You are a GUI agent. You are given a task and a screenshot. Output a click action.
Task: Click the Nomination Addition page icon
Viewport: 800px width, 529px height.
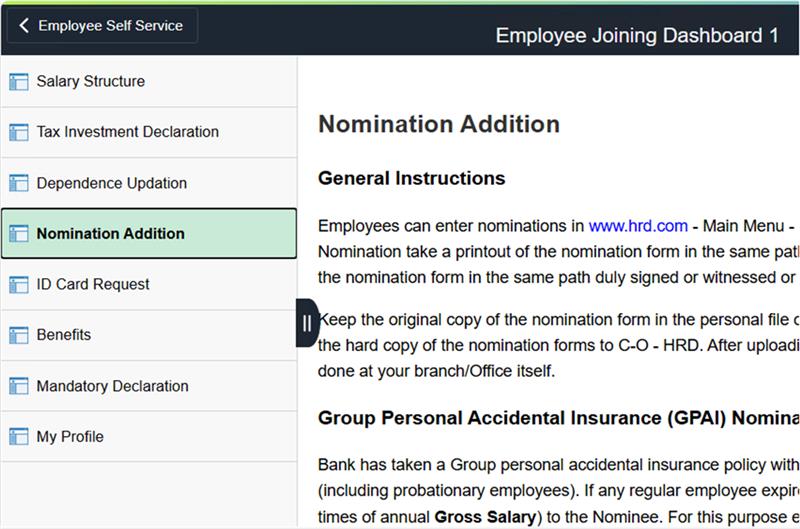coord(18,234)
